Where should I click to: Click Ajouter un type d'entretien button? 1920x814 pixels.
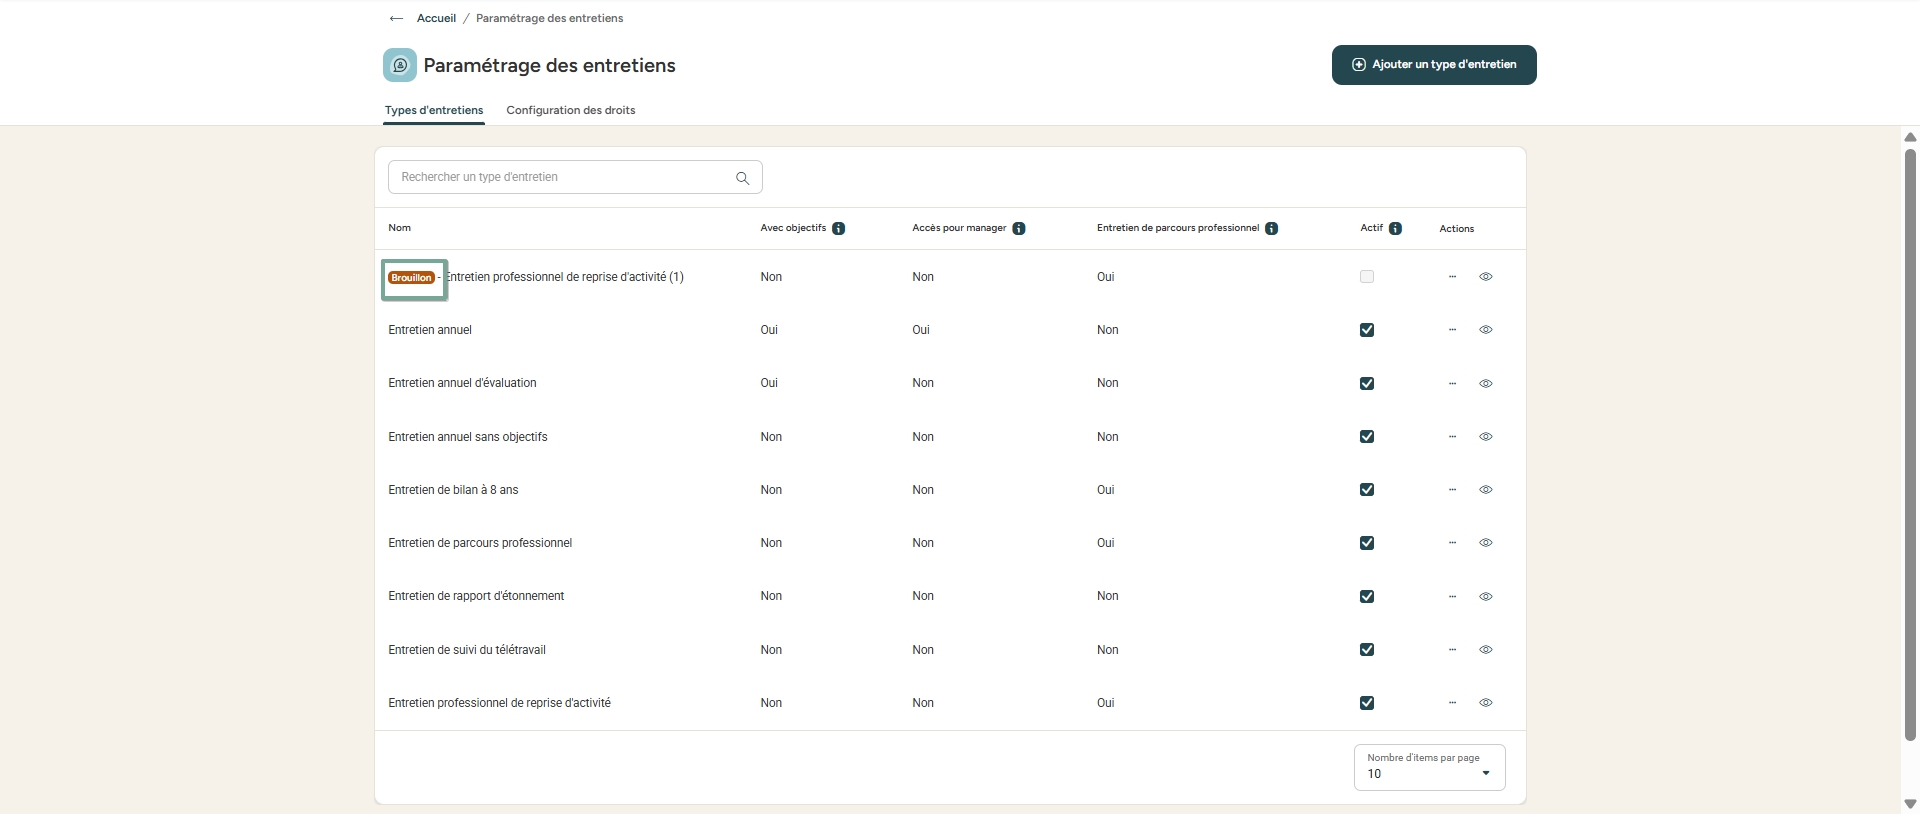(1433, 65)
